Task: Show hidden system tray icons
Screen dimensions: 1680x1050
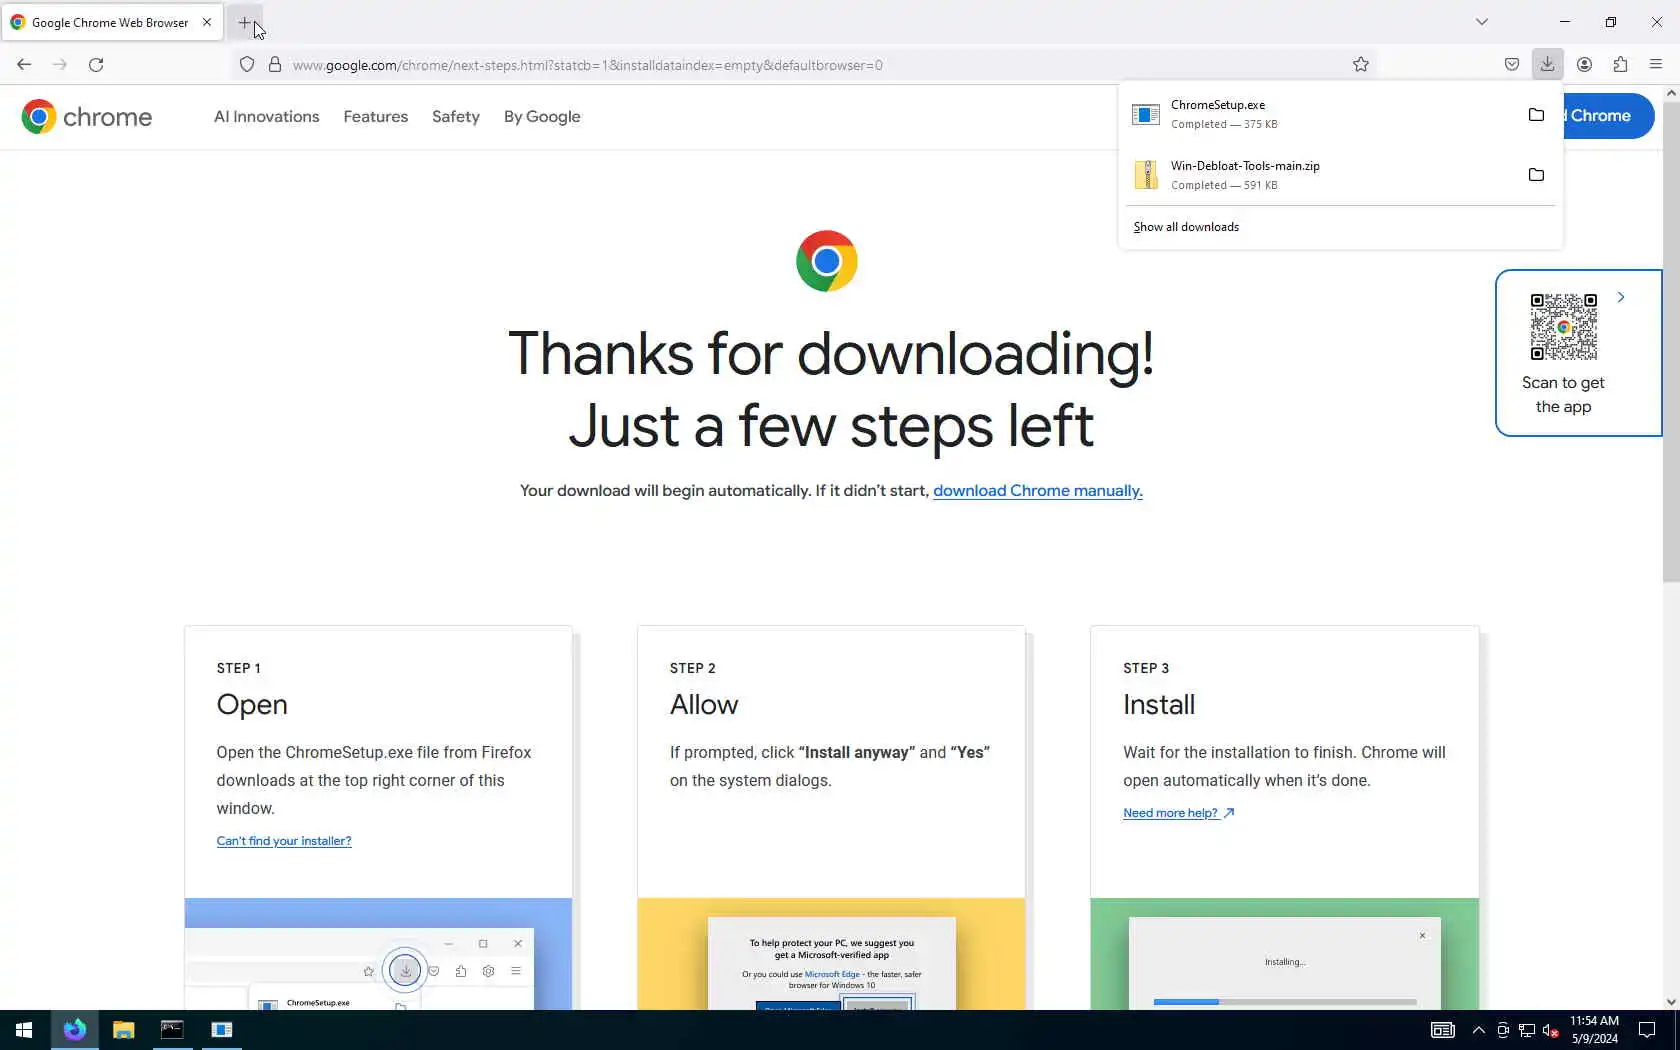Action: click(x=1478, y=1030)
